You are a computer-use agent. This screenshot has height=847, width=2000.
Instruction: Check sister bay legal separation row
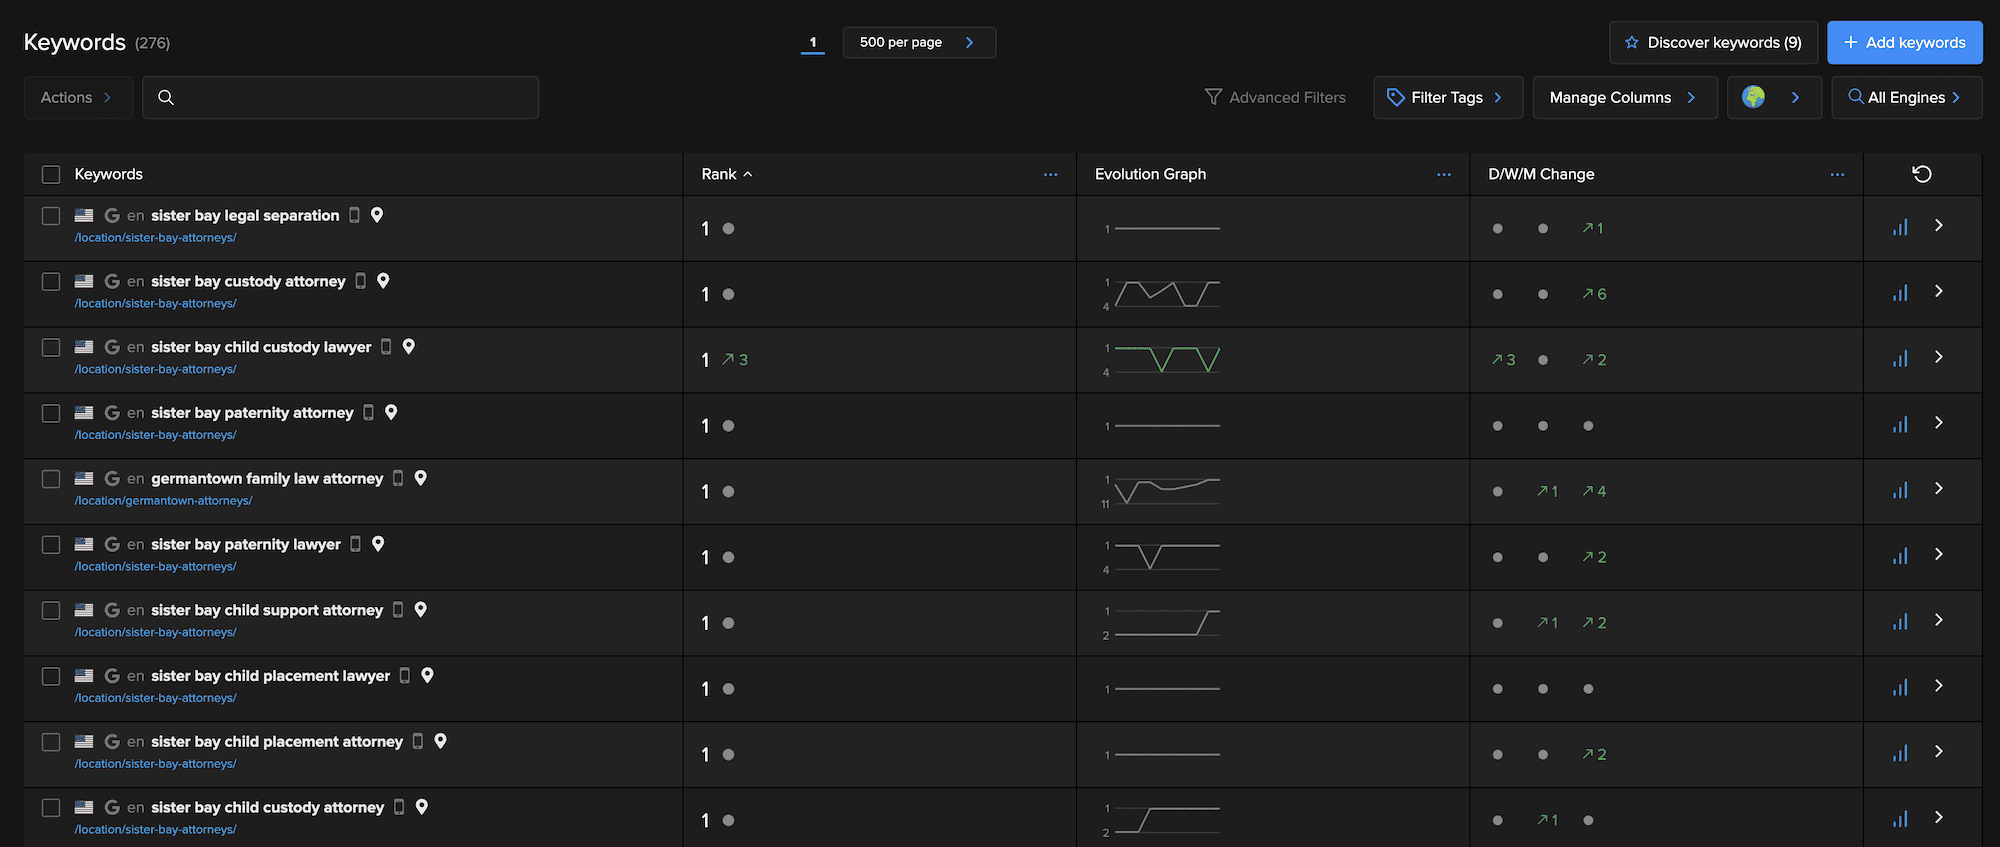pyautogui.click(x=51, y=216)
